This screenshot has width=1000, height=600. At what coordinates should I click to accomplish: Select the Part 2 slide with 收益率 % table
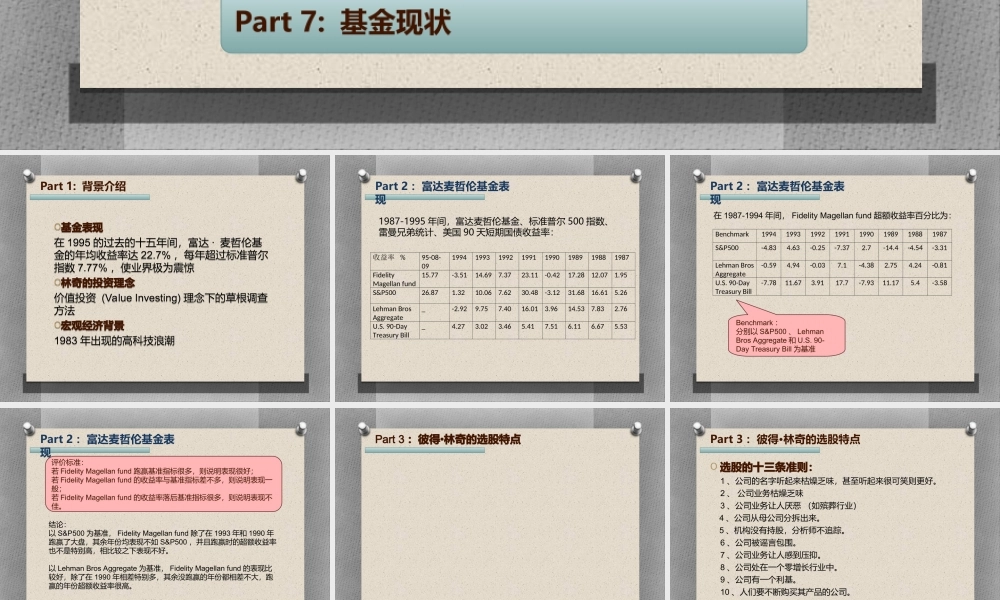click(500, 279)
